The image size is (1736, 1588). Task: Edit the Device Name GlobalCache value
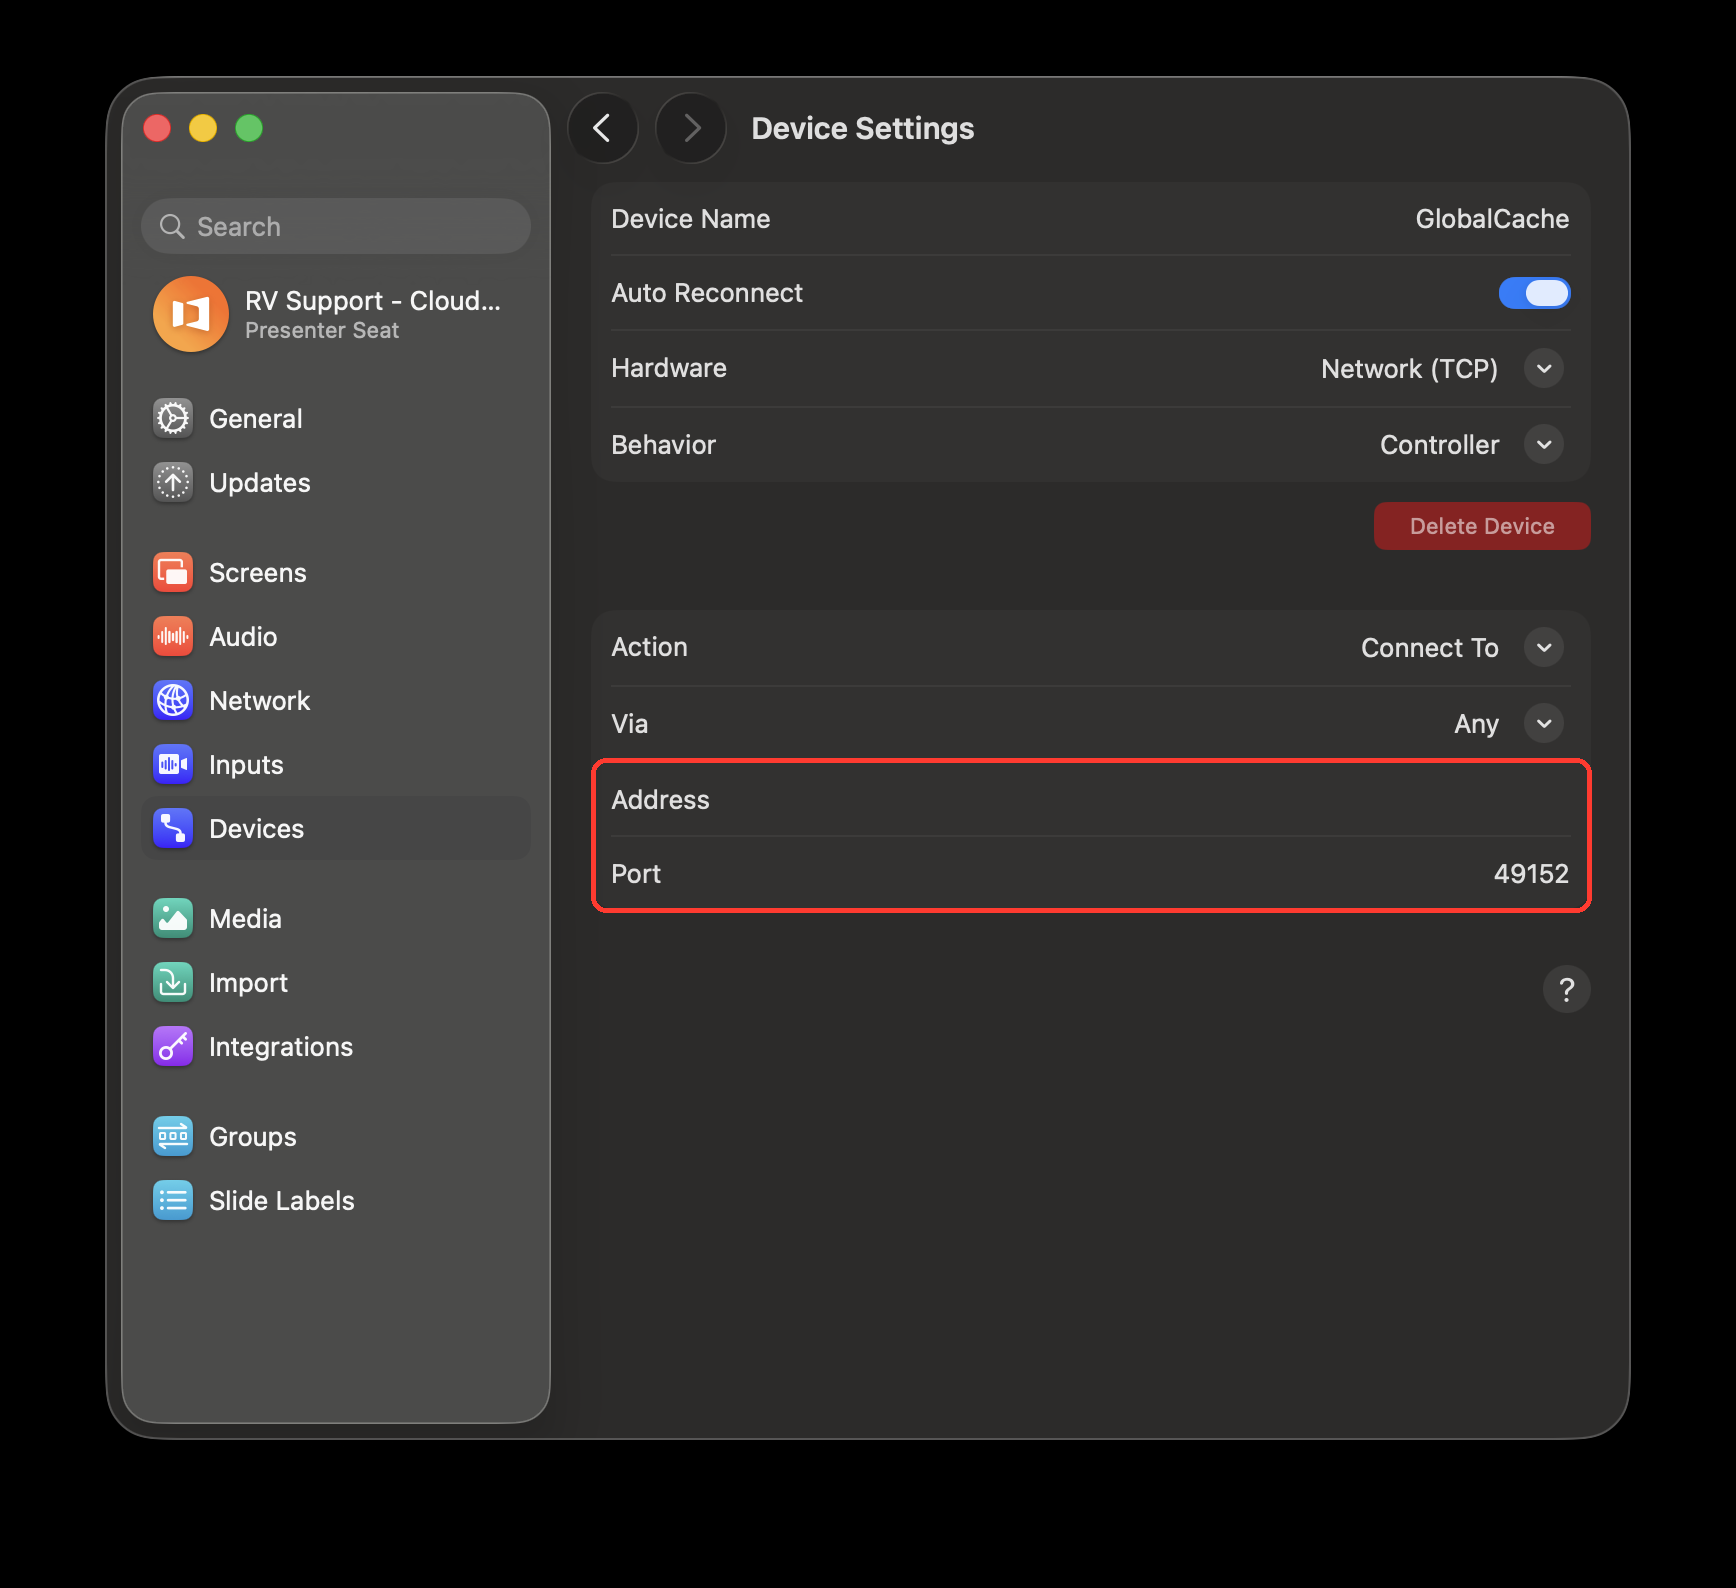[1492, 219]
